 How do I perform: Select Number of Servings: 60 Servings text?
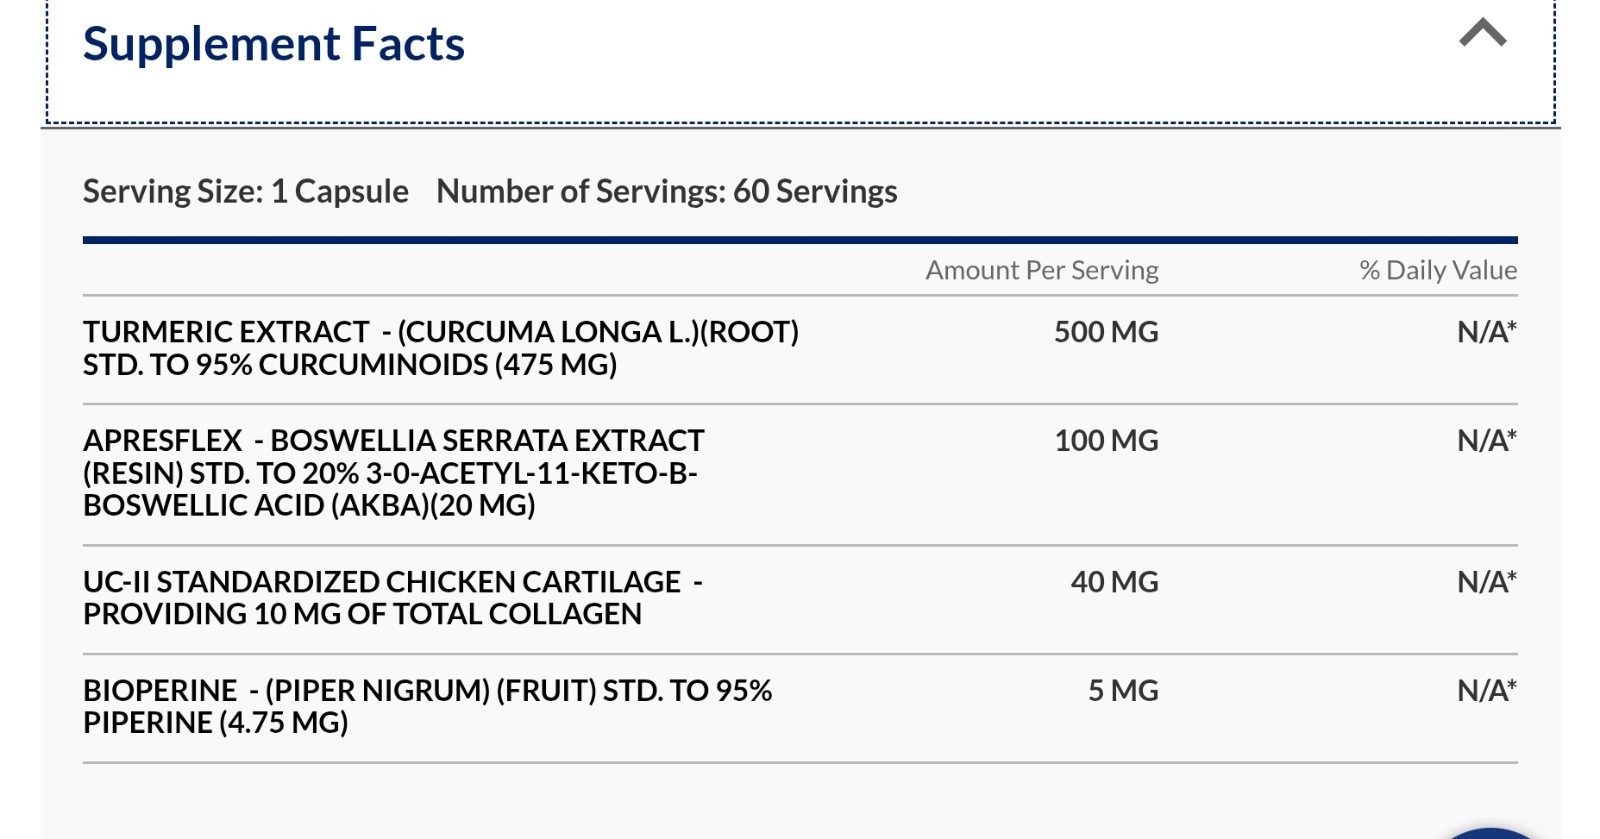667,191
